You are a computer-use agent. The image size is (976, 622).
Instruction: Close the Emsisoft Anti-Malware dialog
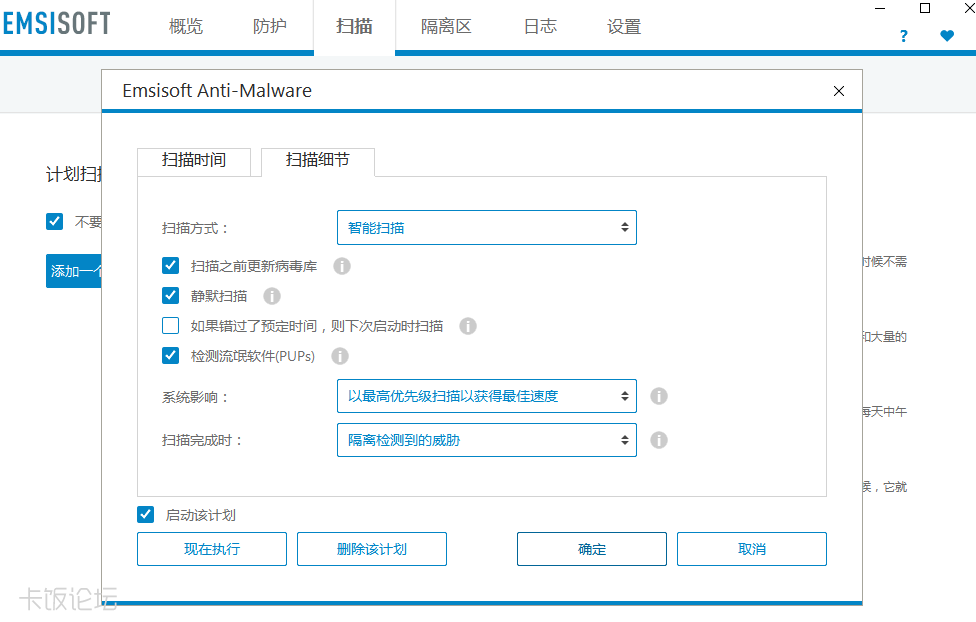pos(839,91)
